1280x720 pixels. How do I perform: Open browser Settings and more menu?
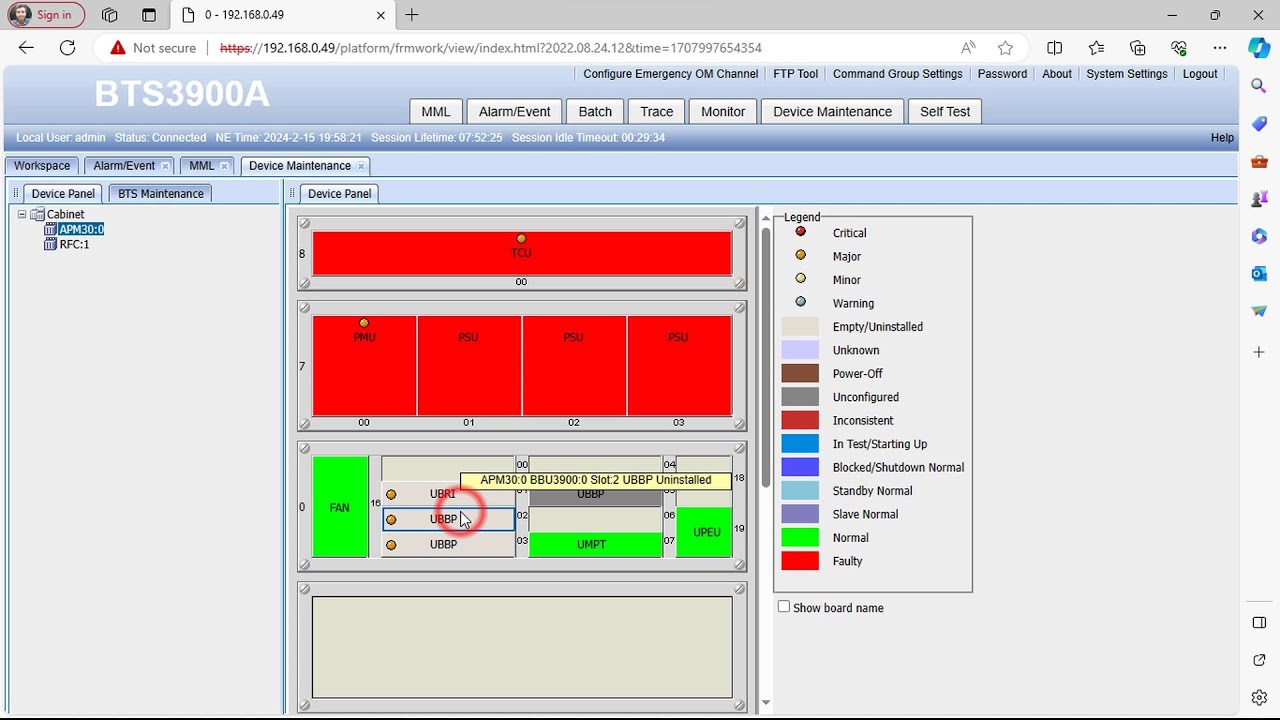point(1219,48)
